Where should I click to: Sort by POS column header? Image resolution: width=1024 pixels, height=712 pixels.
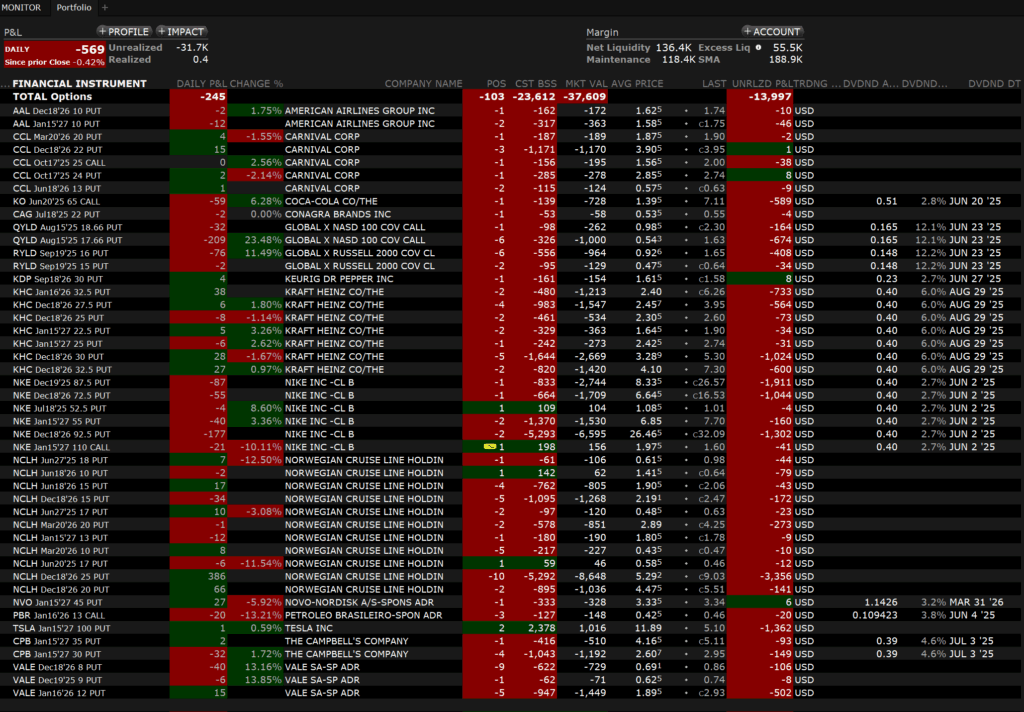click(496, 84)
